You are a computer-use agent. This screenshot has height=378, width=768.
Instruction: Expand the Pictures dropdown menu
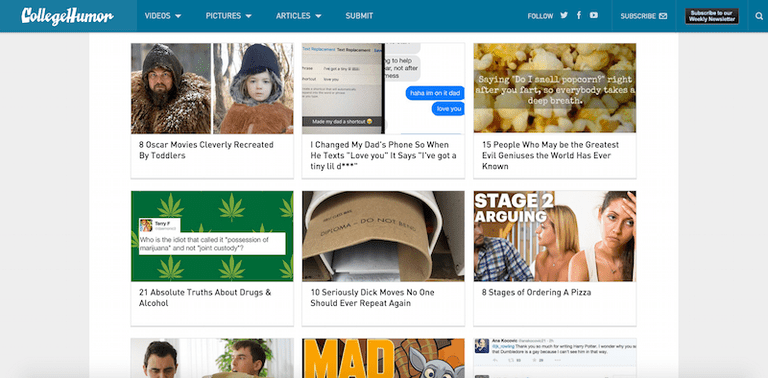(x=228, y=16)
